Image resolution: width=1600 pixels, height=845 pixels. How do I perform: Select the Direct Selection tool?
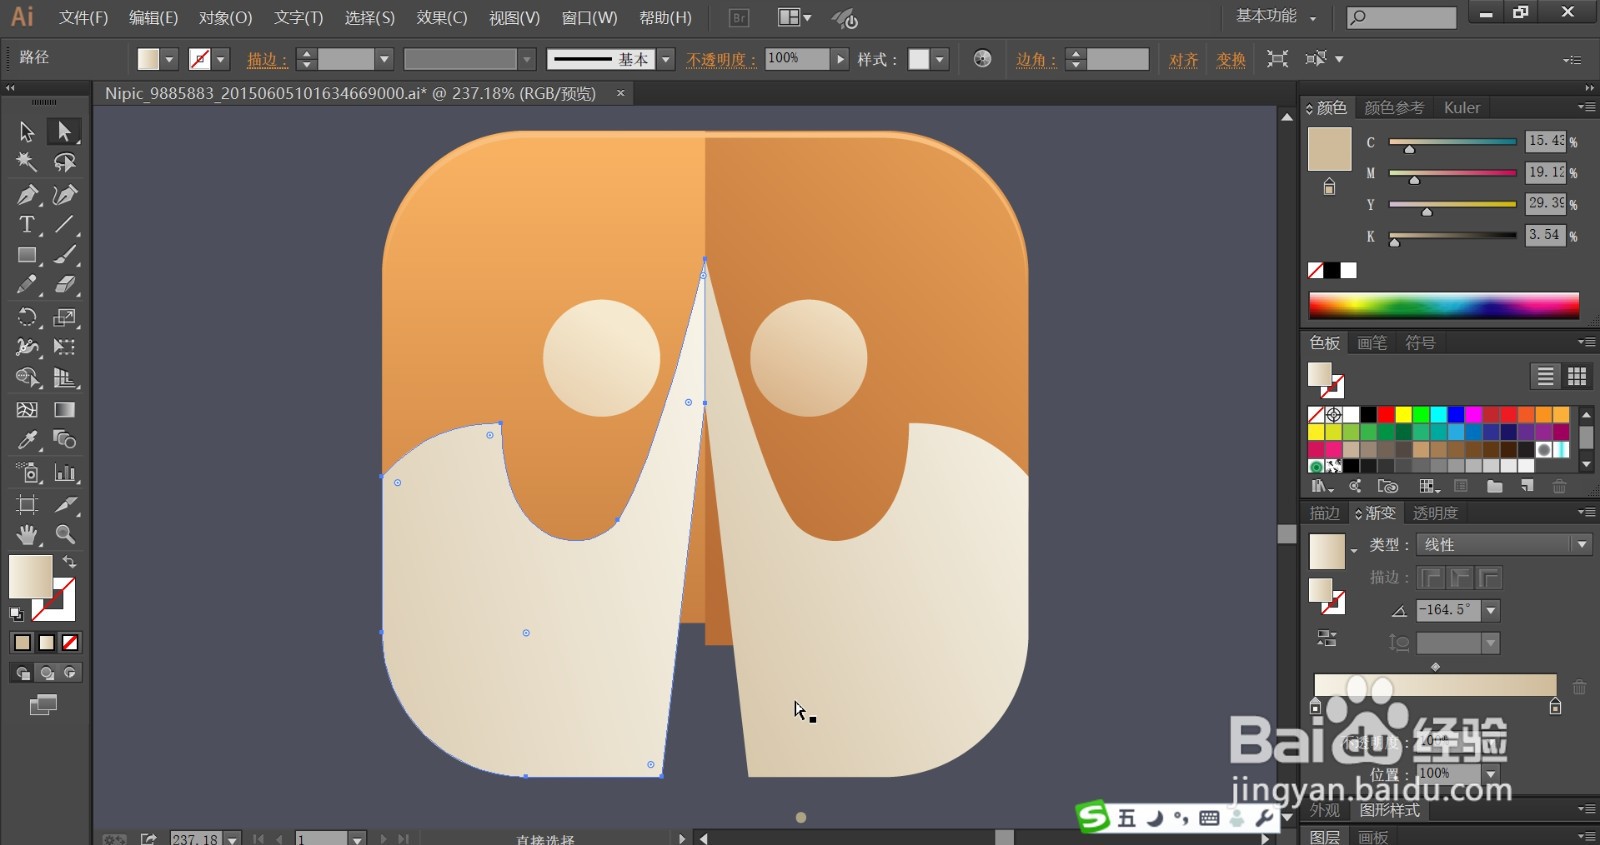point(65,131)
